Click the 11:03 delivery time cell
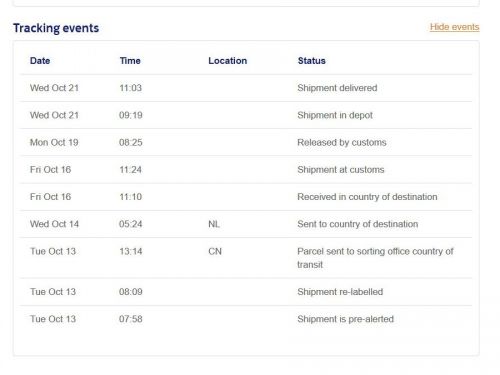This screenshot has width=500, height=375. 131,88
